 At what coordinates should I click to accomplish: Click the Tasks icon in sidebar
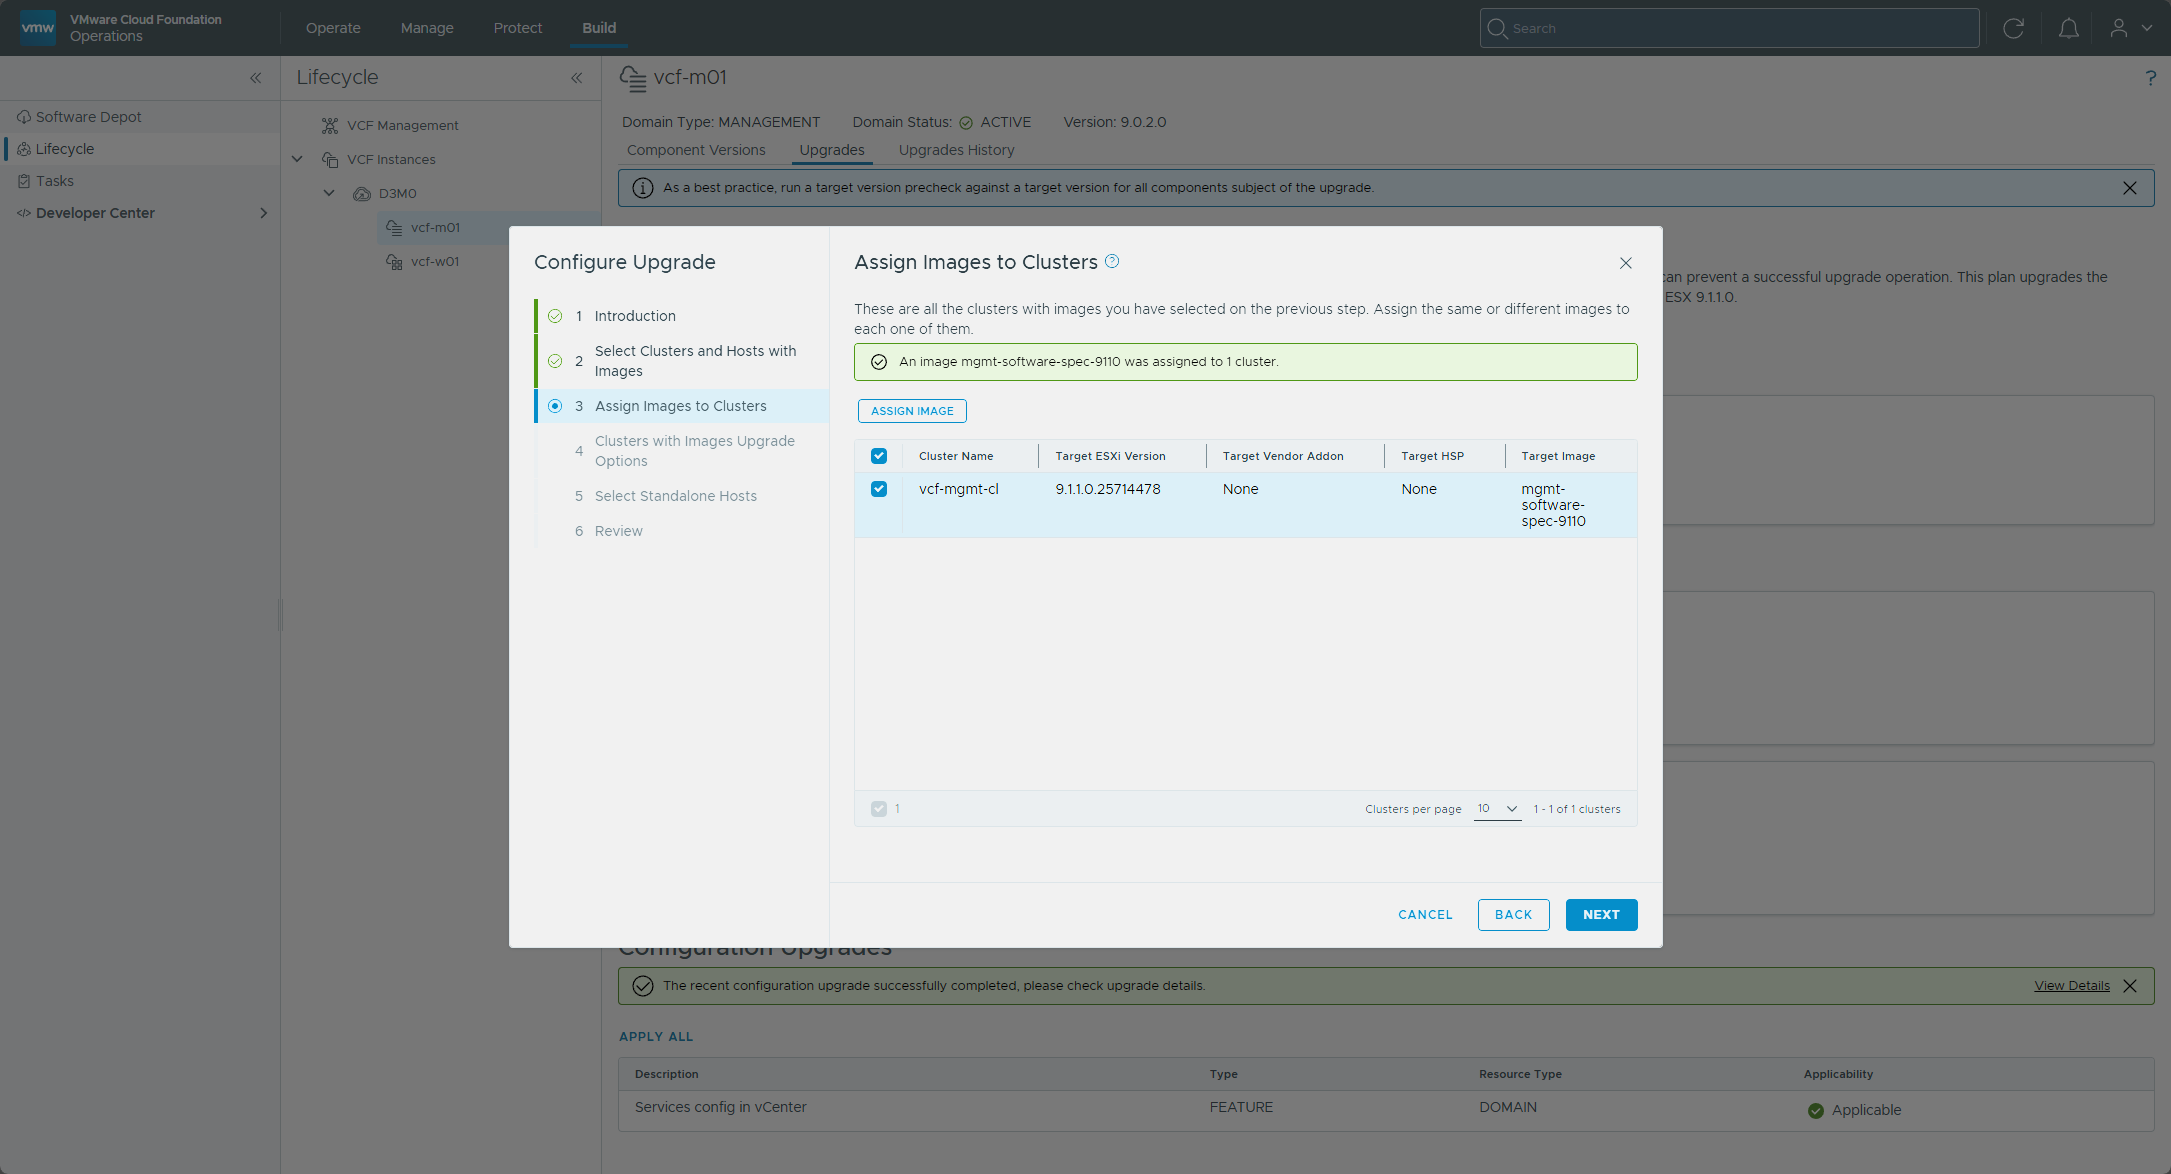coord(24,181)
